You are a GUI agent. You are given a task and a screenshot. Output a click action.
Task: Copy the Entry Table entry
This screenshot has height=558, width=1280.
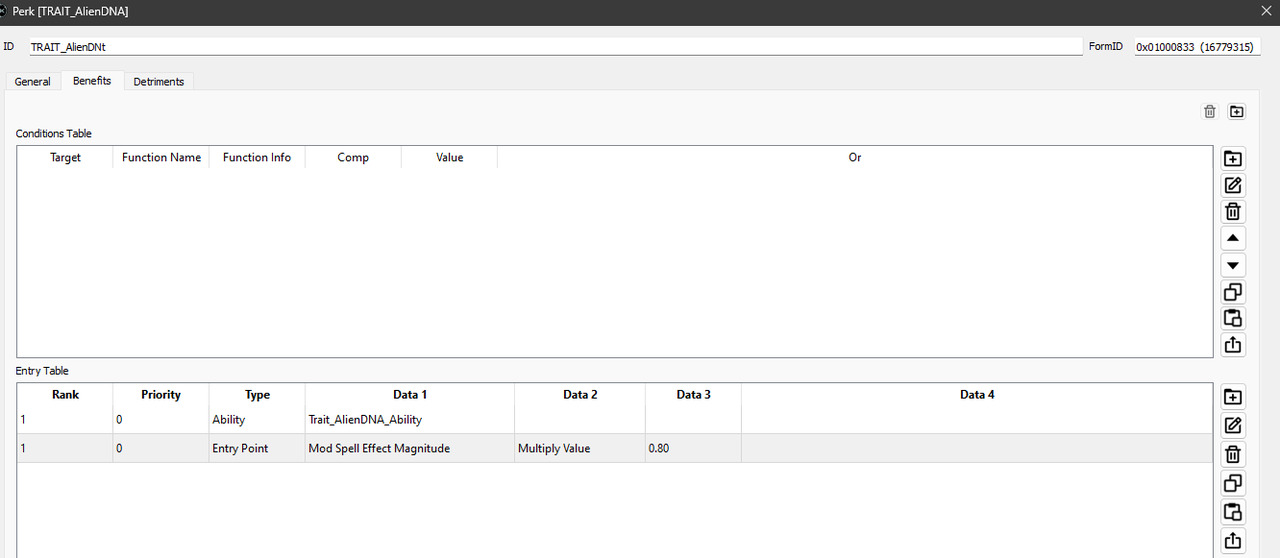(1233, 483)
